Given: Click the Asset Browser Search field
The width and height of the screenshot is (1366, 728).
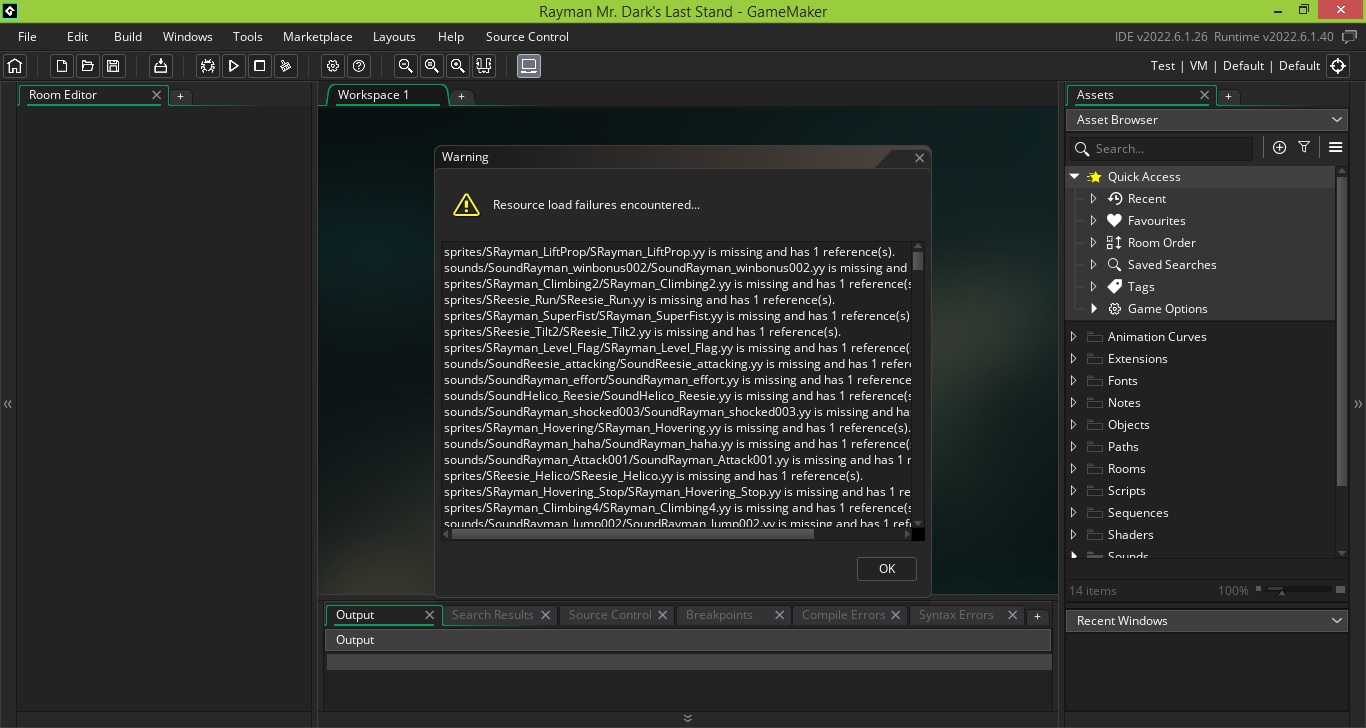Looking at the screenshot, I should [x=1161, y=149].
